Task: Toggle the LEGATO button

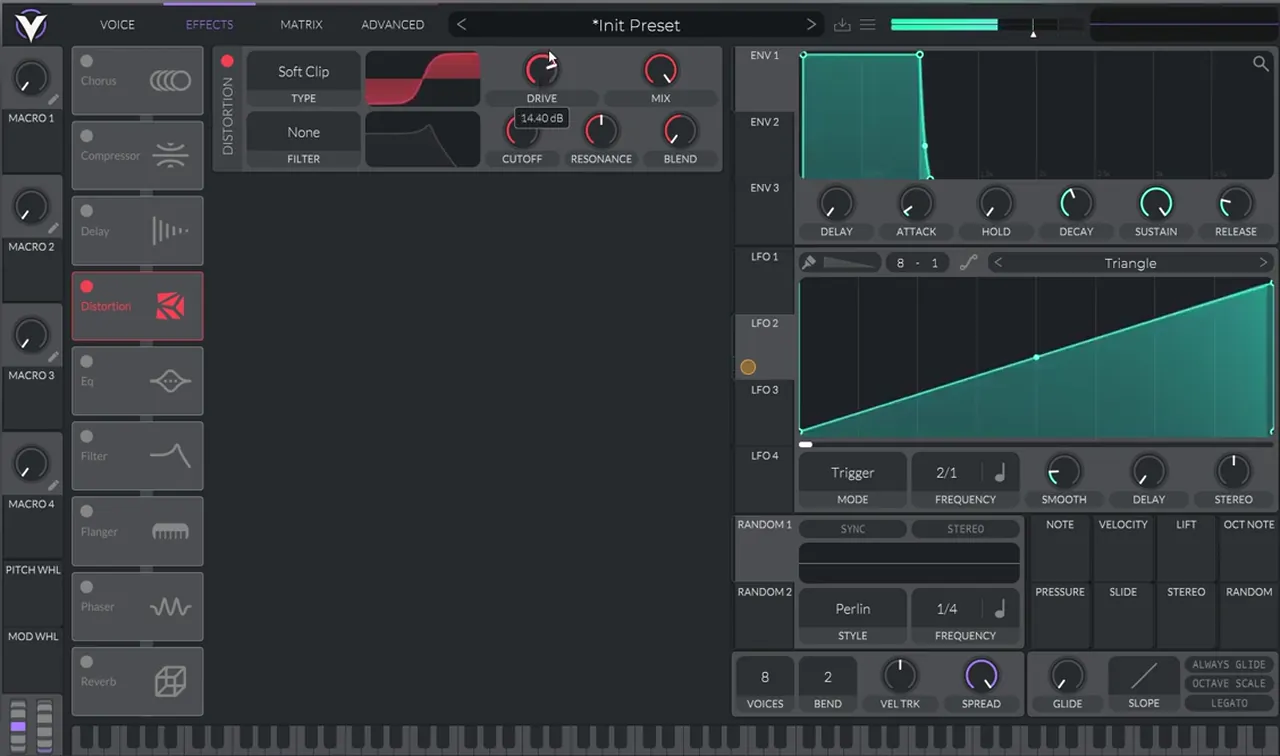Action: pyautogui.click(x=1228, y=703)
